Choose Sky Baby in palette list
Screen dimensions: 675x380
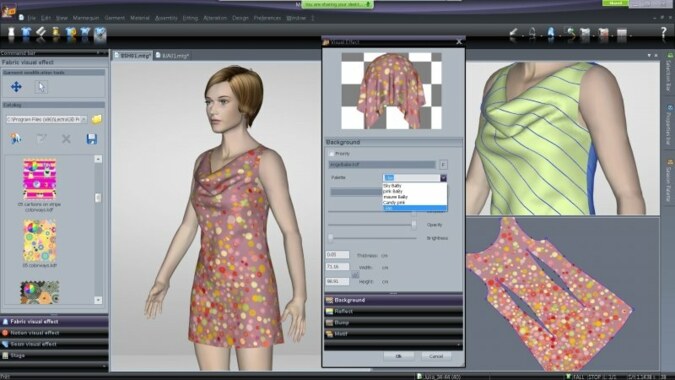pyautogui.click(x=415, y=185)
